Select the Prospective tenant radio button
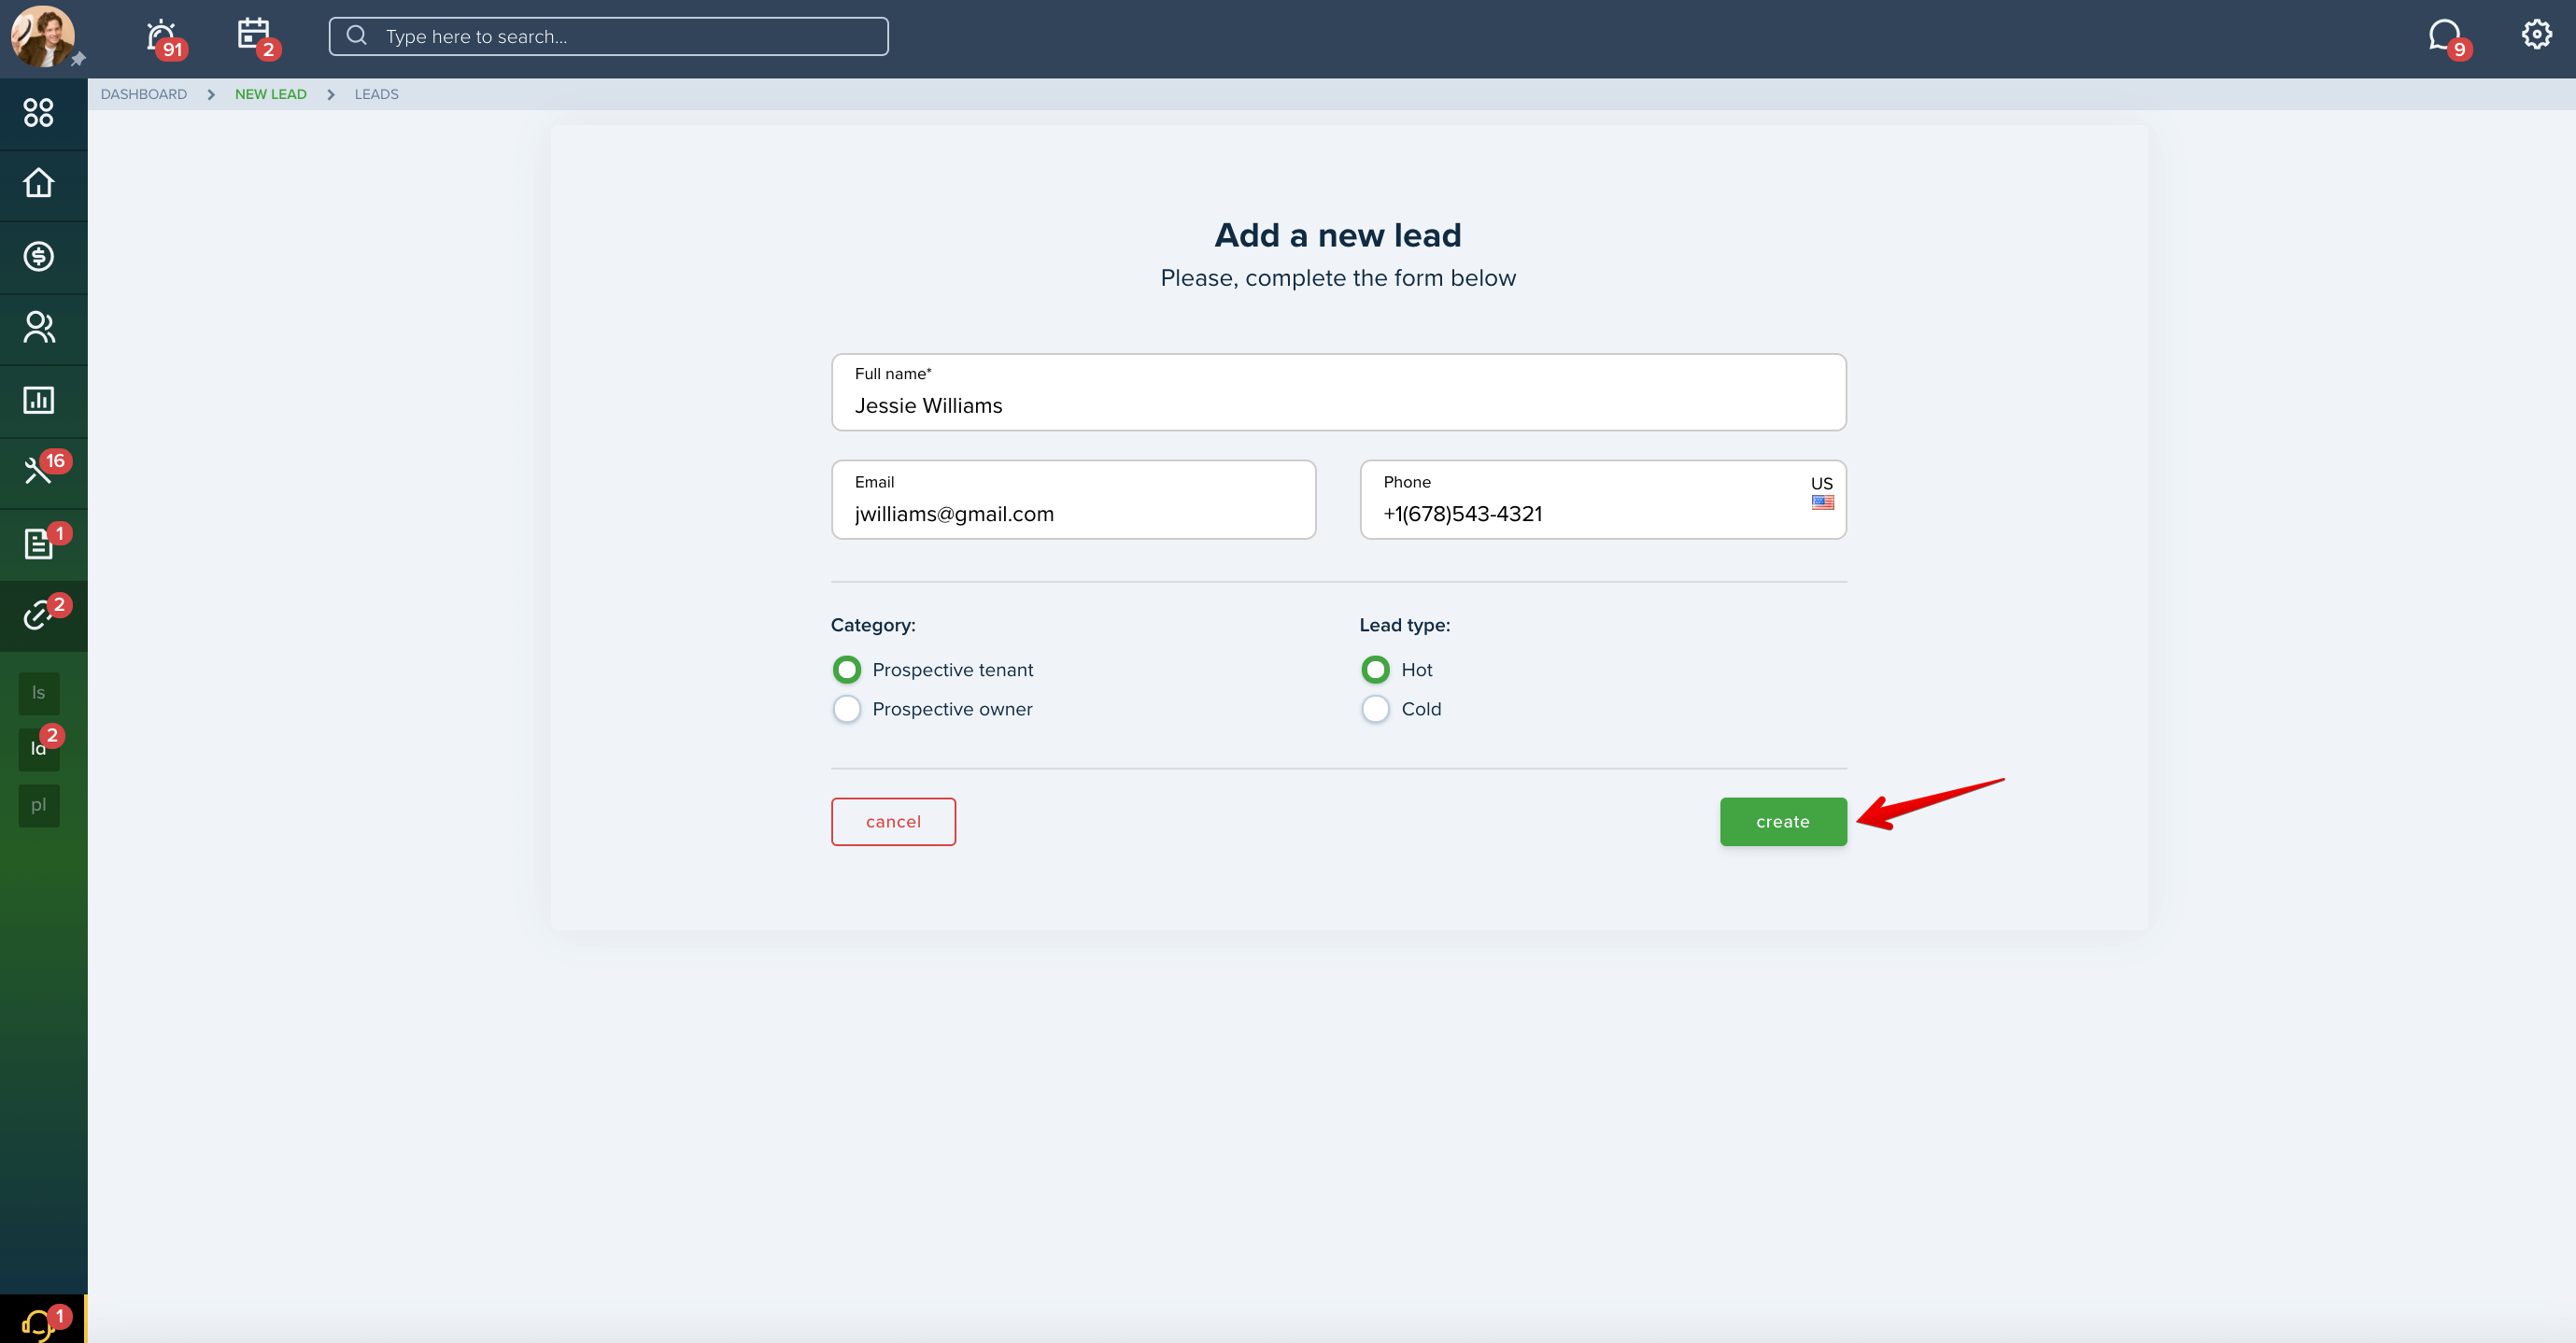 [846, 669]
